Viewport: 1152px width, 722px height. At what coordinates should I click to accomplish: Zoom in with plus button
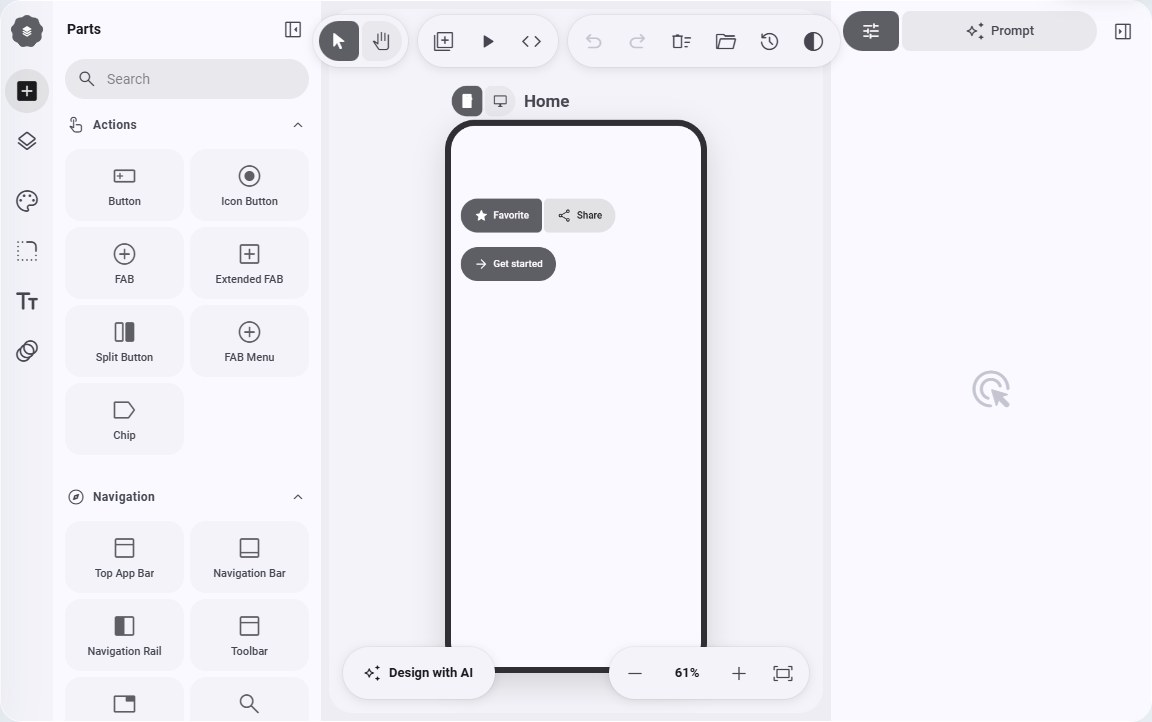tap(738, 674)
